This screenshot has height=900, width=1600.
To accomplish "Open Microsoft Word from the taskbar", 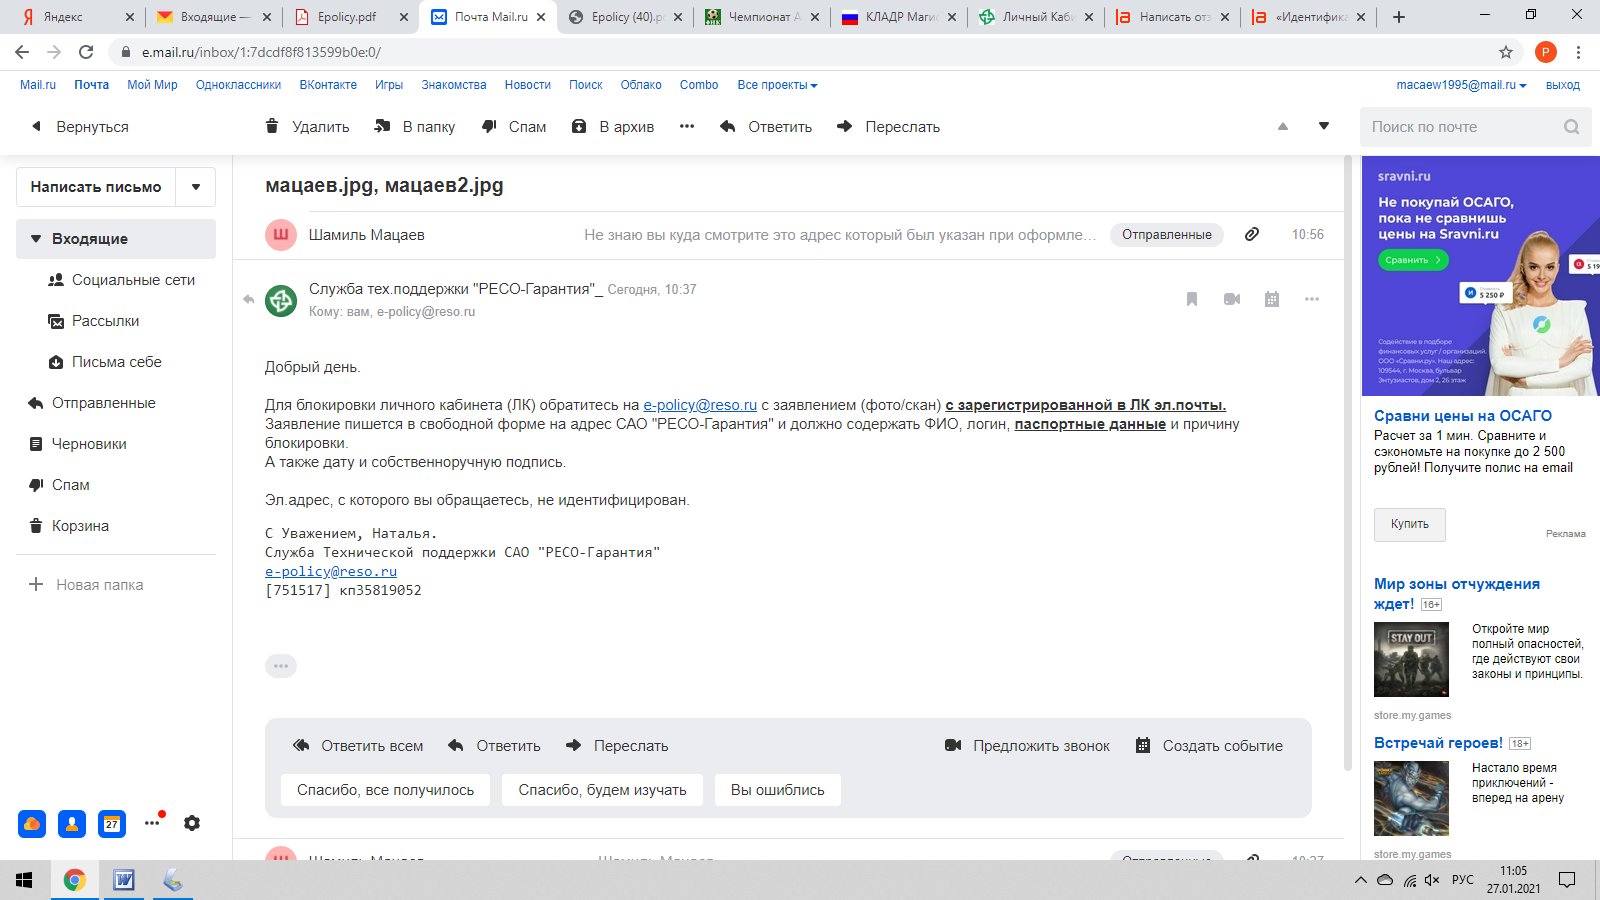I will [x=124, y=880].
